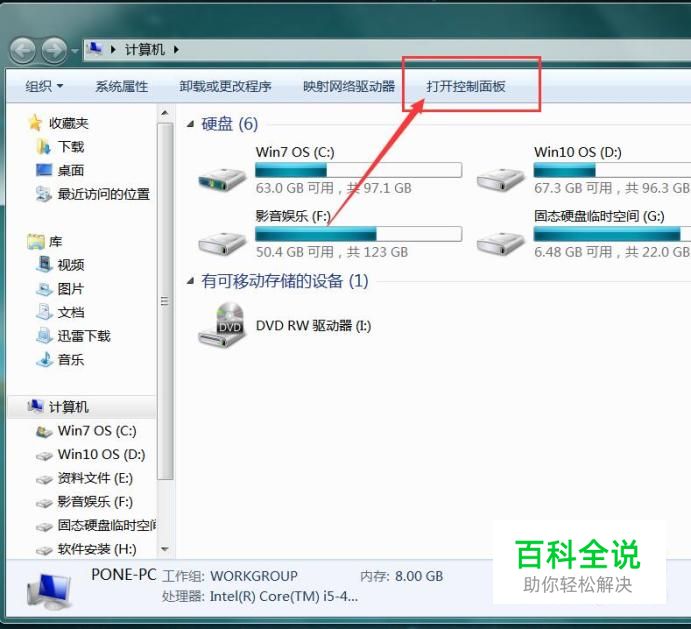Select the 库 libraries icon
This screenshot has width=691, height=629.
(36, 241)
